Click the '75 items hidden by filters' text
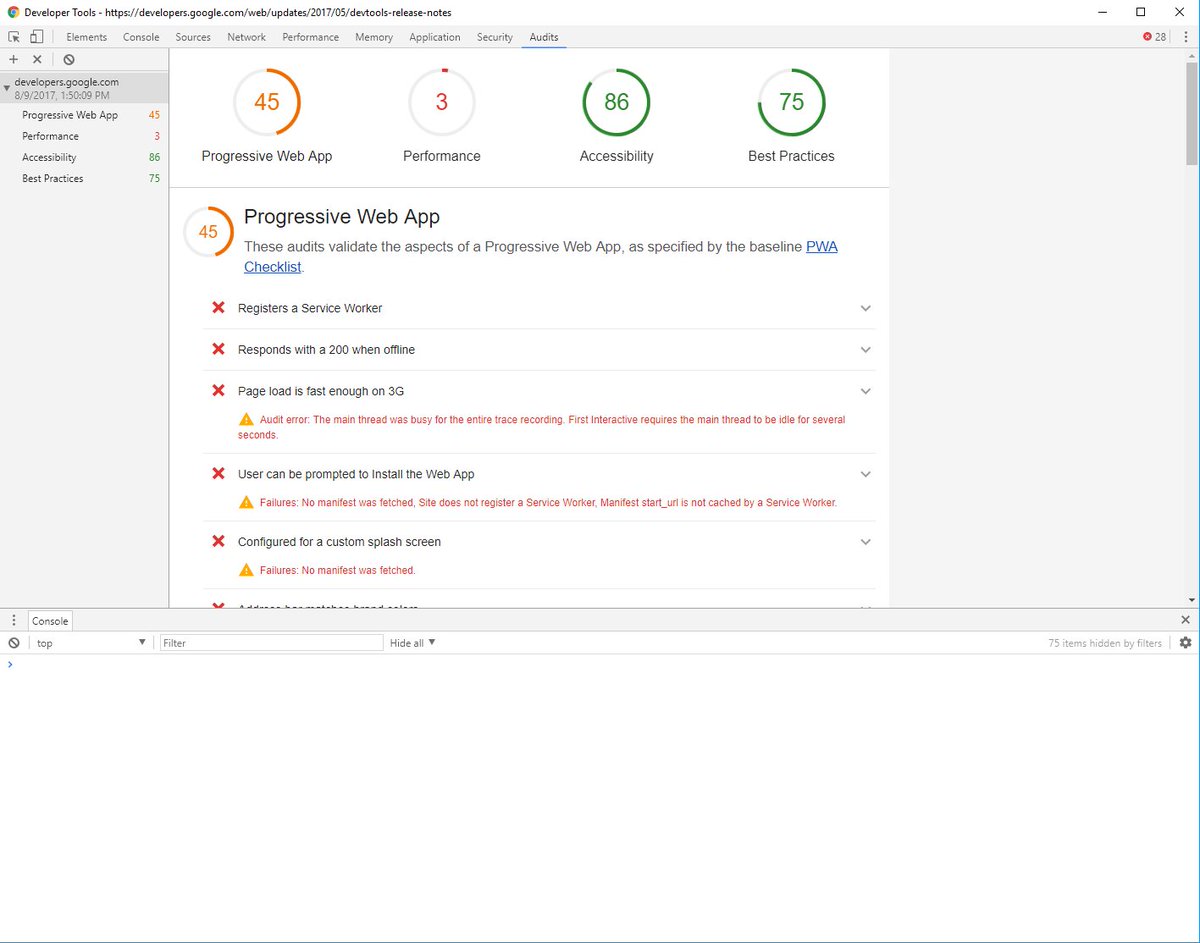The width and height of the screenshot is (1200, 943). (x=1105, y=643)
